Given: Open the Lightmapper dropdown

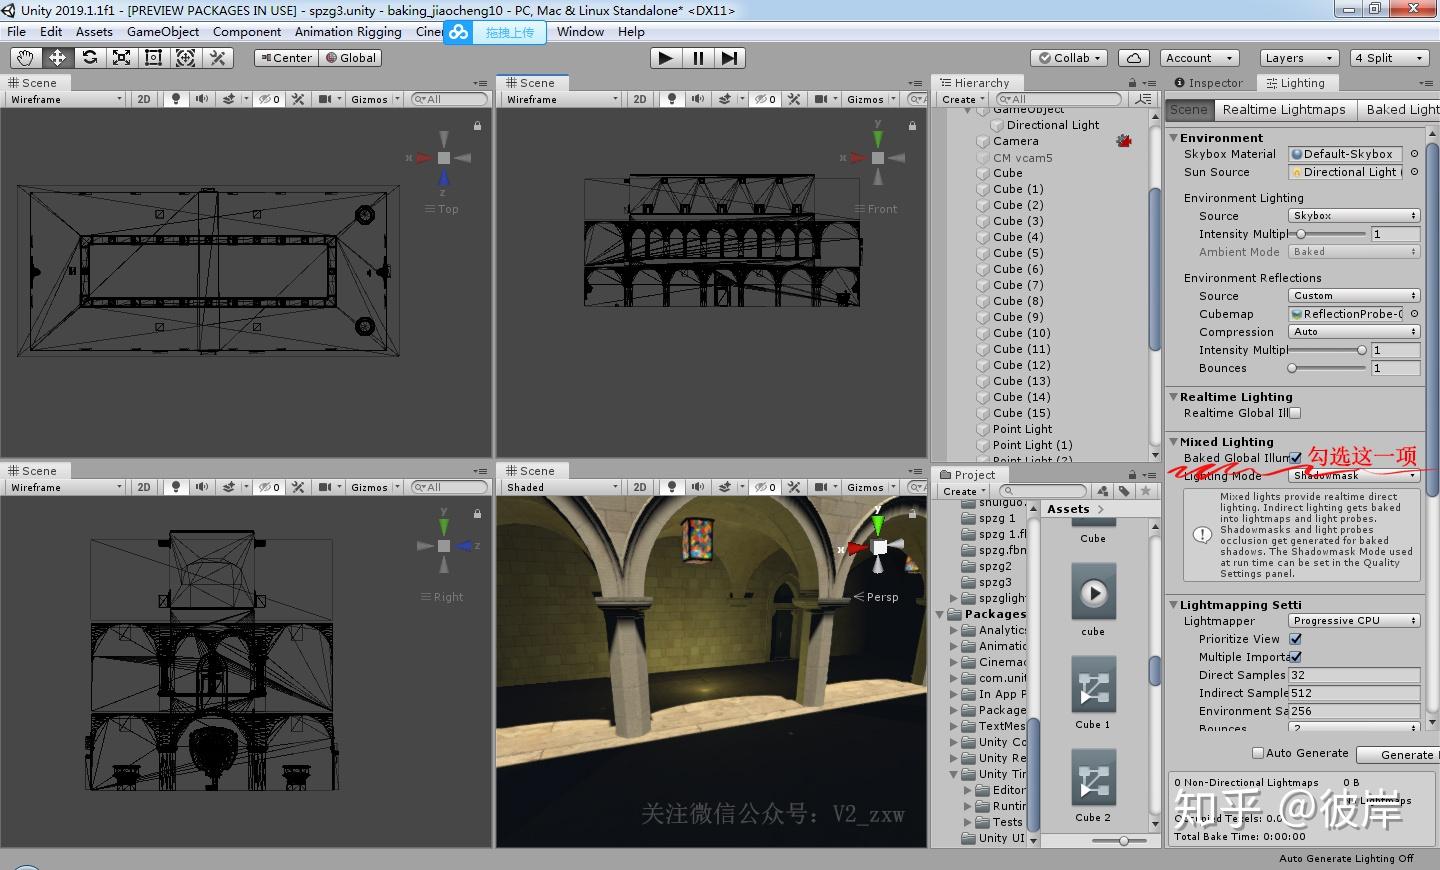Looking at the screenshot, I should 1354,621.
